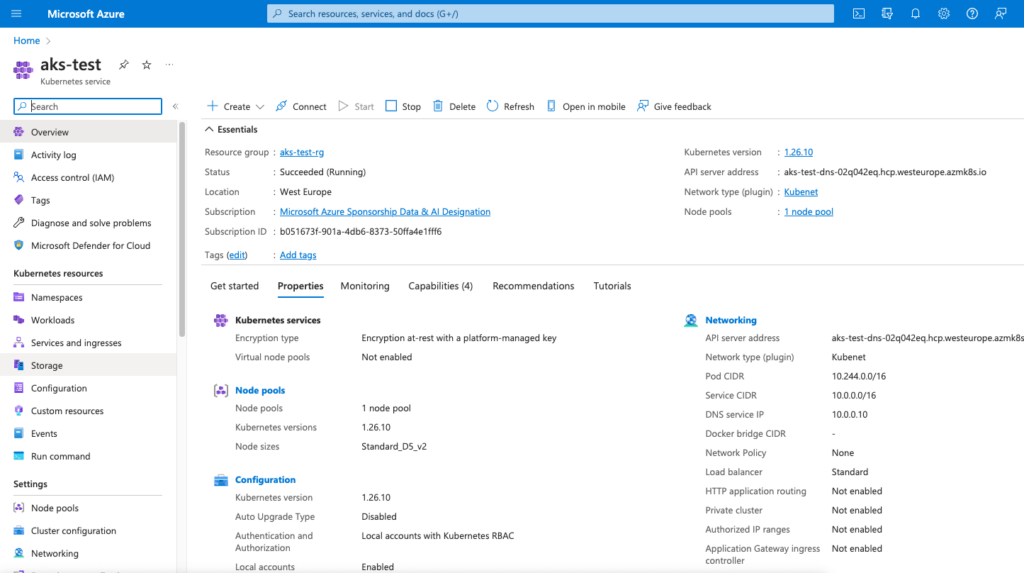
Task: Open Microsoft Defender for Cloud
Action: (x=88, y=246)
